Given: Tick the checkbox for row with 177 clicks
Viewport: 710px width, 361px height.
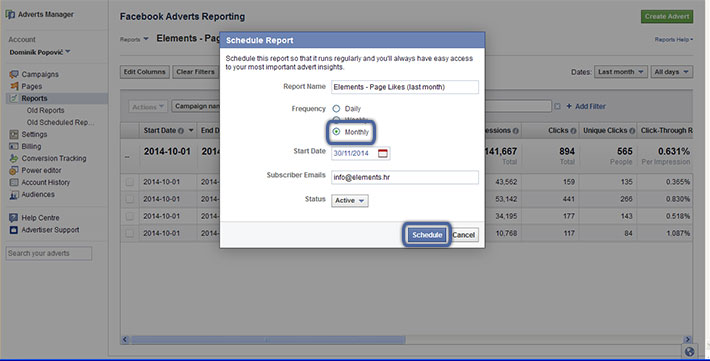Looking at the screenshot, I should pos(130,217).
